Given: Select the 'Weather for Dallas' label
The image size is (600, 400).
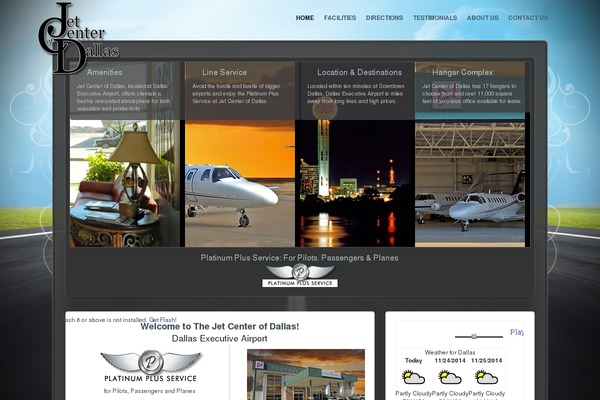Looking at the screenshot, I should (450, 352).
